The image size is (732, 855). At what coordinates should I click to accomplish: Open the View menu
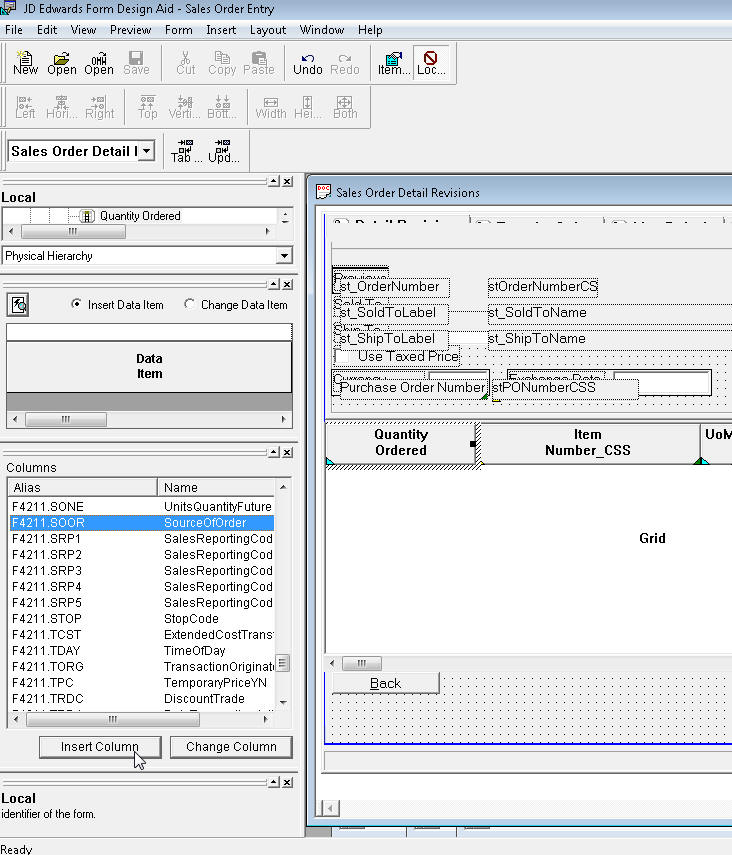[83, 30]
